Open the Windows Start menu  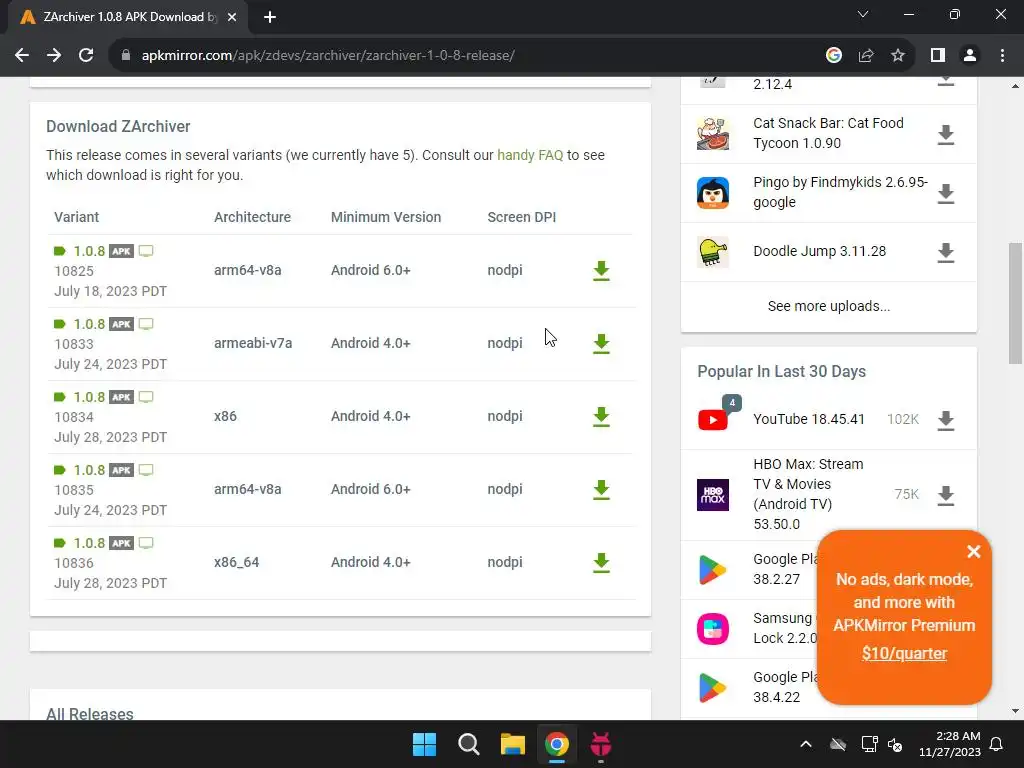[424, 744]
